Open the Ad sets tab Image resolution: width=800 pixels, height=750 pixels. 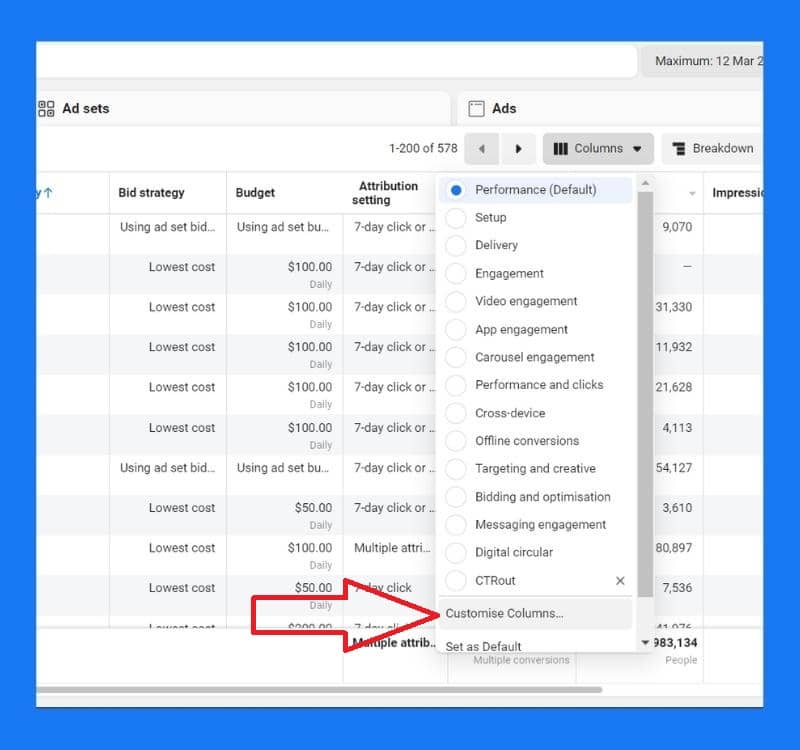click(243, 108)
